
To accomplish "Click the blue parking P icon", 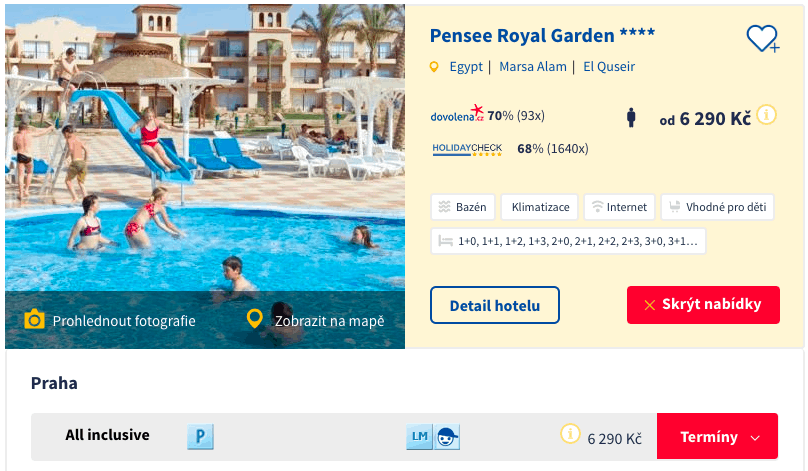I will tap(201, 436).
